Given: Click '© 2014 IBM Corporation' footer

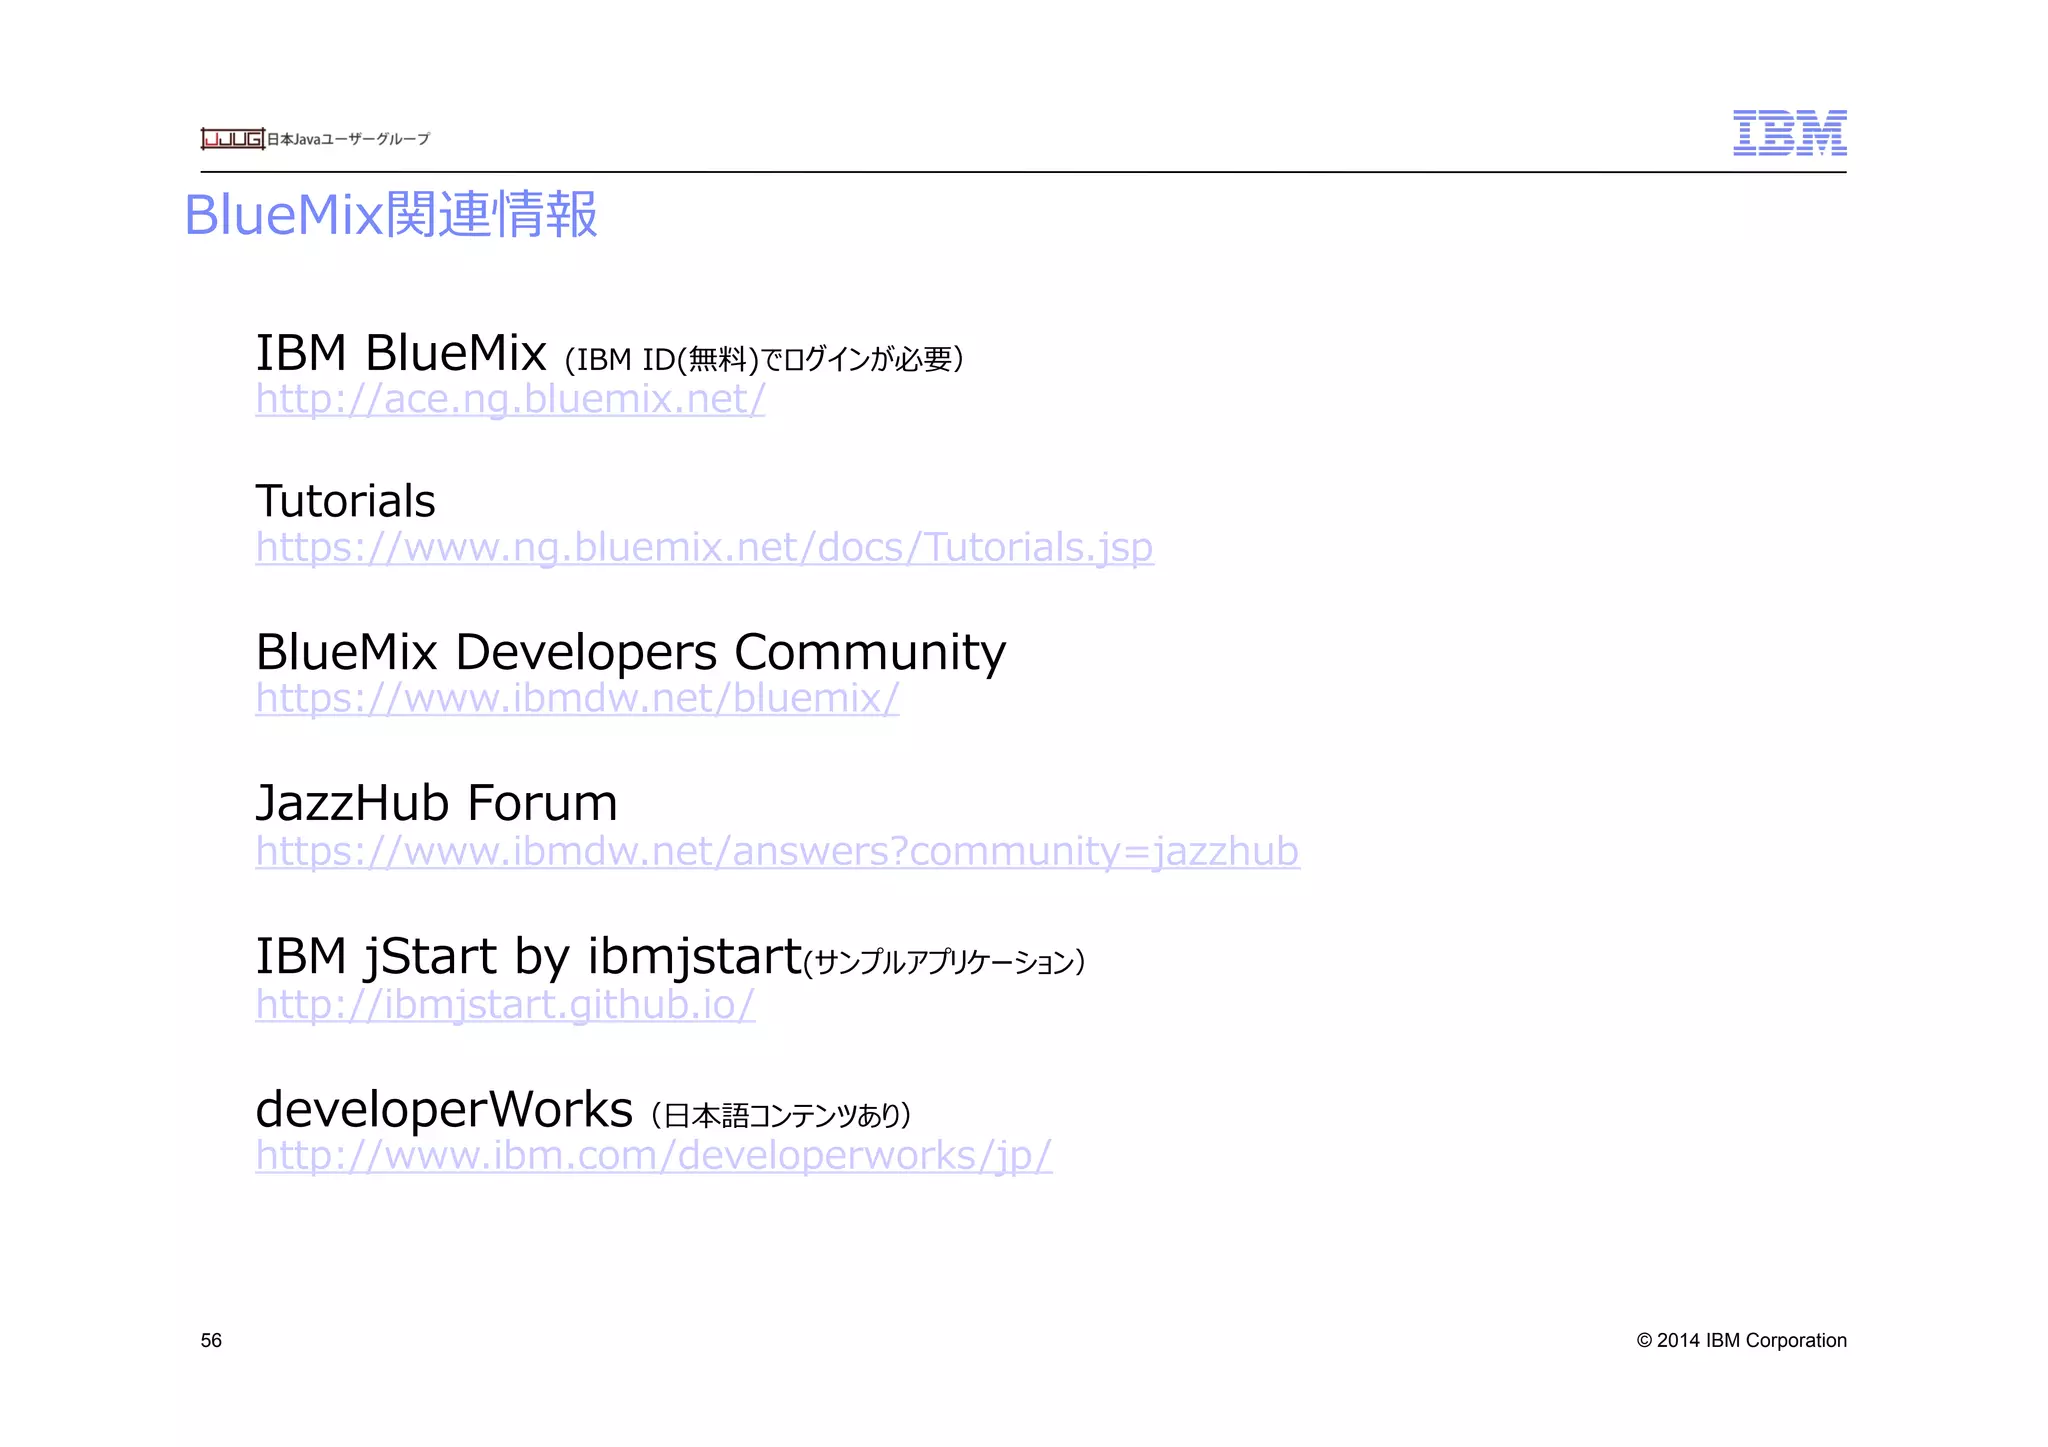Looking at the screenshot, I should pyautogui.click(x=1741, y=1340).
